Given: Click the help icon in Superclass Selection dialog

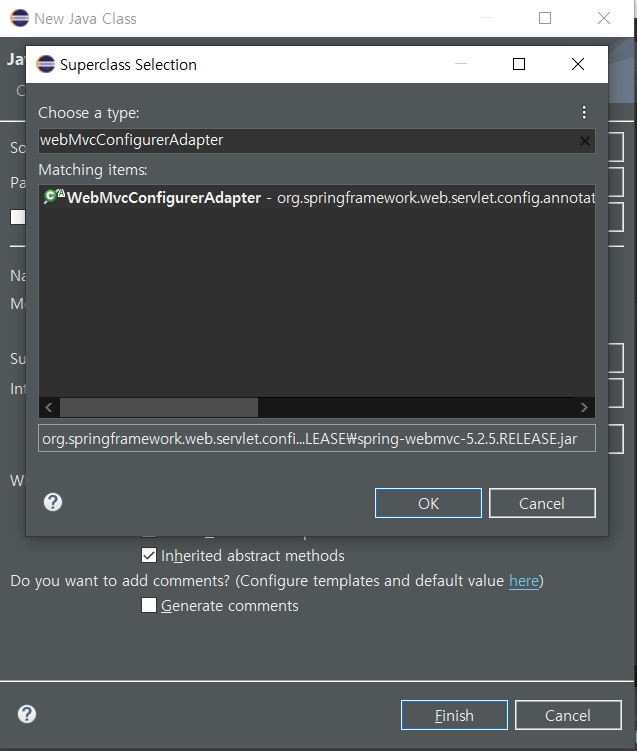Looking at the screenshot, I should [x=53, y=502].
